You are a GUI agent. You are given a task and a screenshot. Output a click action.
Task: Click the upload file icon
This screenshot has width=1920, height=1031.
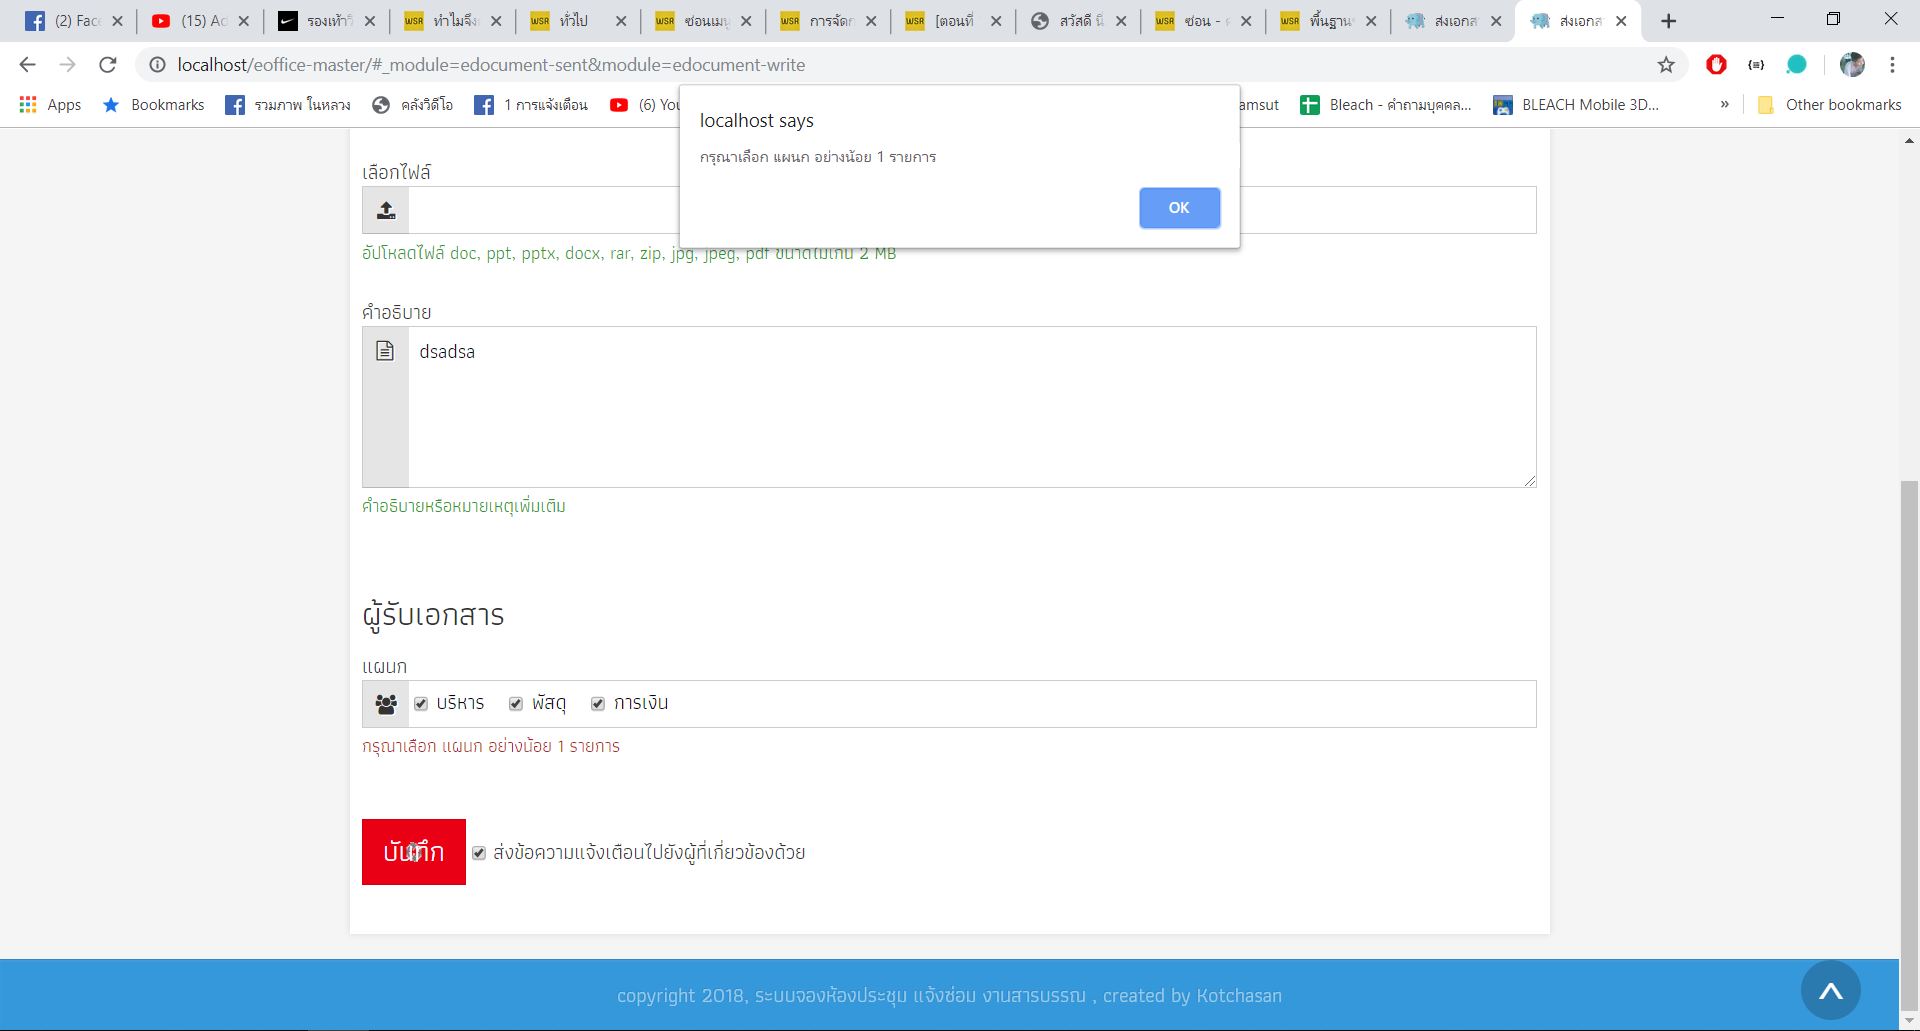click(x=386, y=210)
